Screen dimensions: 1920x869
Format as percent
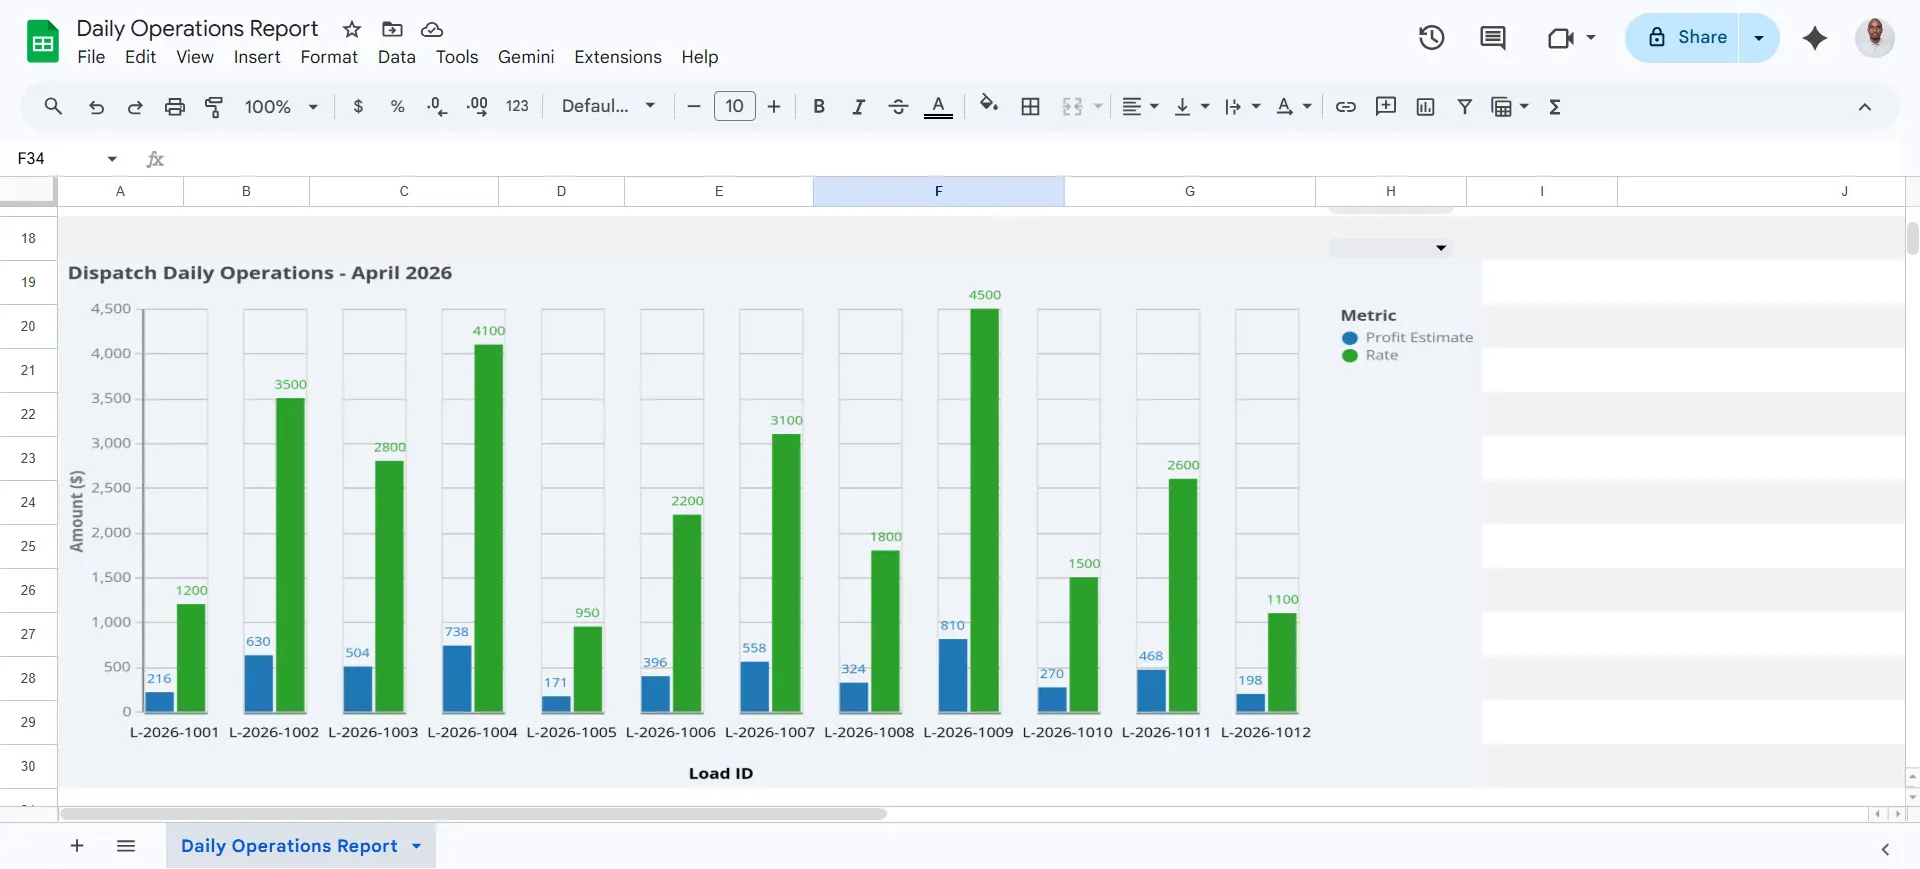[397, 106]
